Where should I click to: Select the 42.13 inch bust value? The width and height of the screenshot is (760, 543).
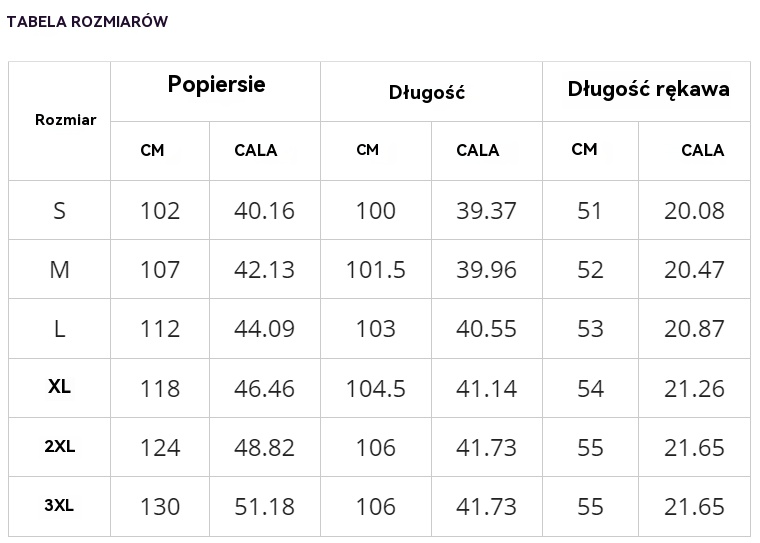click(x=264, y=270)
